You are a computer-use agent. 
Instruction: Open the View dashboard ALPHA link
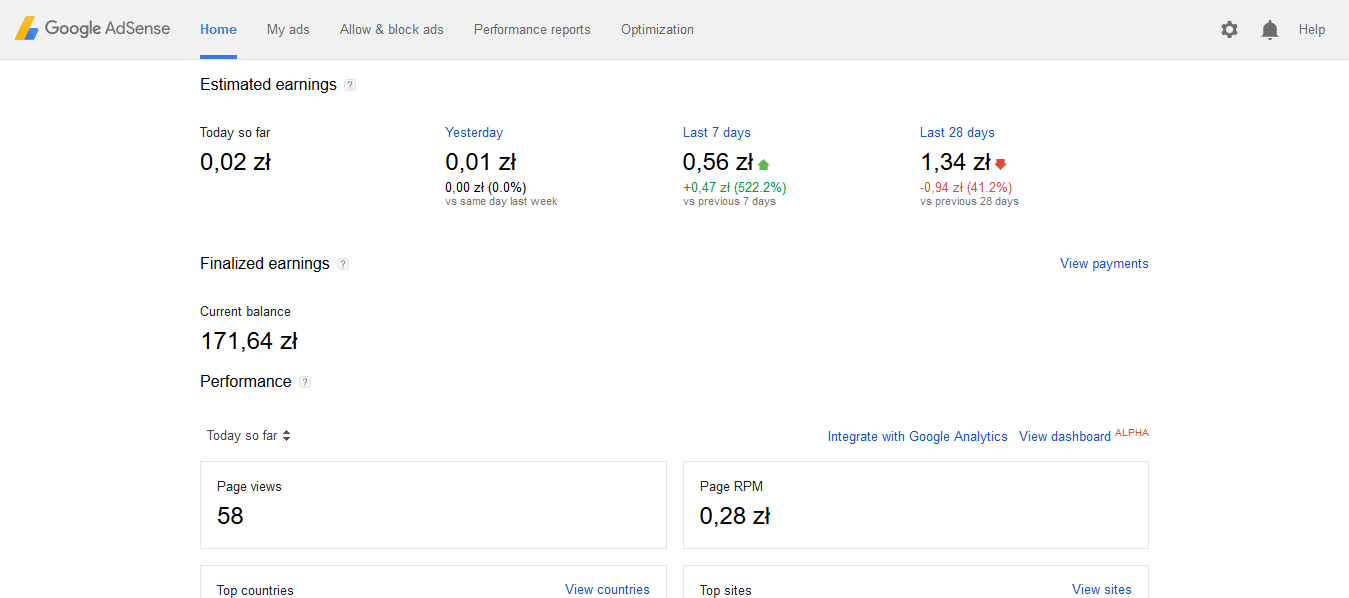coord(1084,435)
